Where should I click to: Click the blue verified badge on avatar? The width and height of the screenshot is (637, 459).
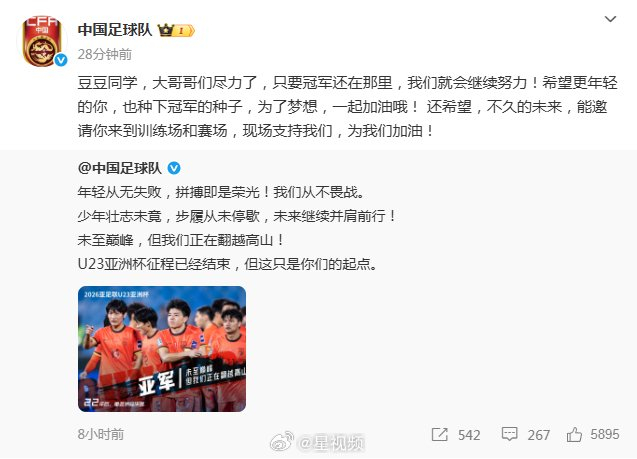pos(61,60)
